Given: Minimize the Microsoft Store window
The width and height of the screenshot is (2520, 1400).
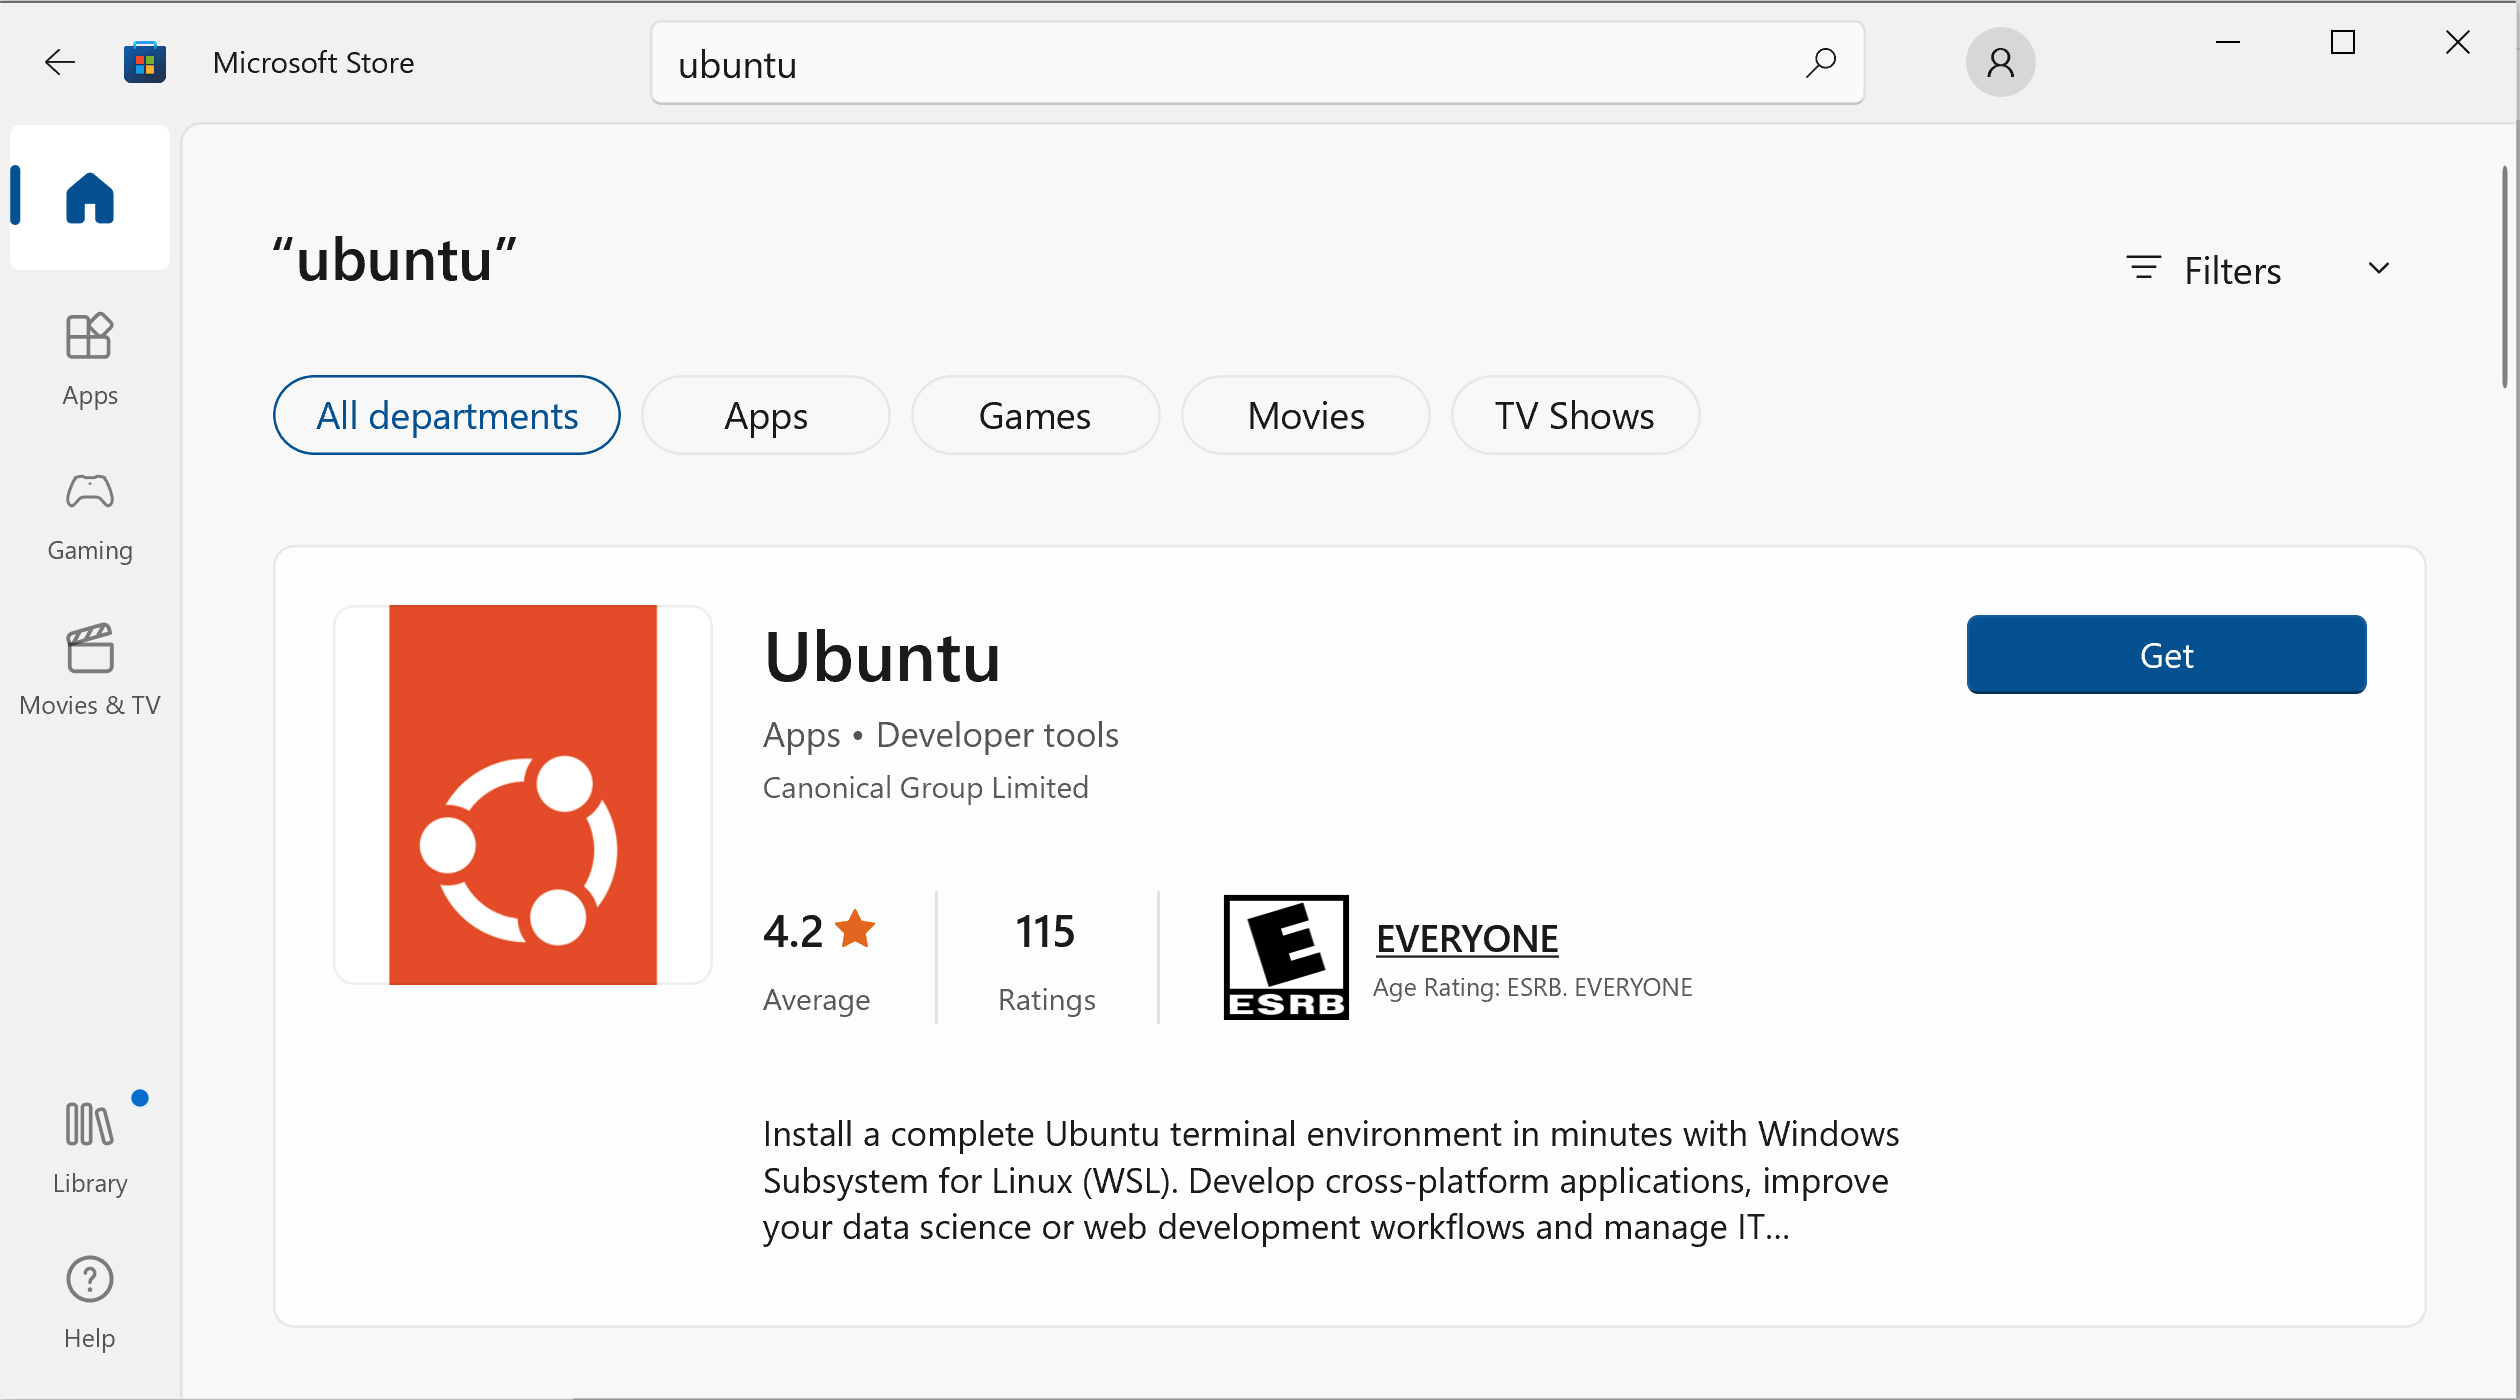Looking at the screenshot, I should point(2227,42).
